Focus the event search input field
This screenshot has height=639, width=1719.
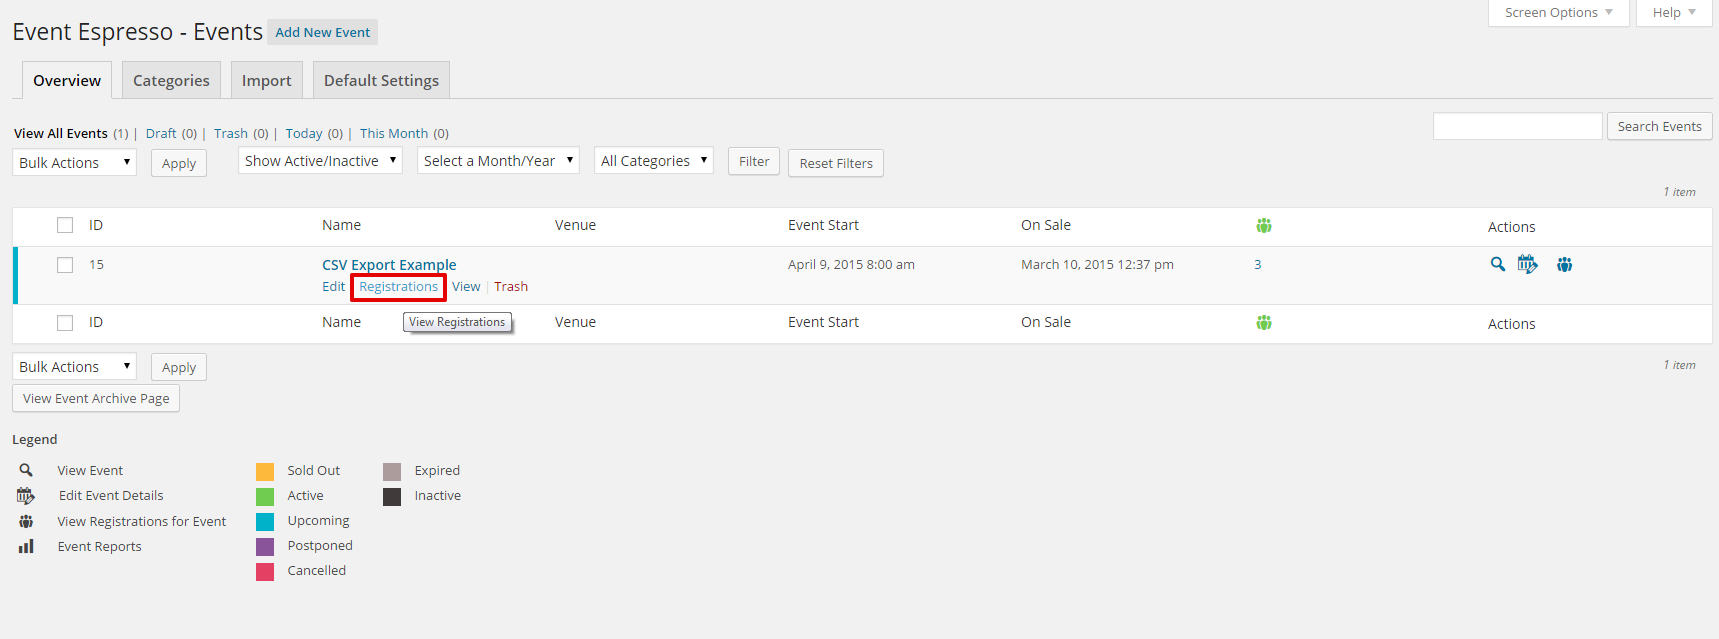click(1517, 126)
